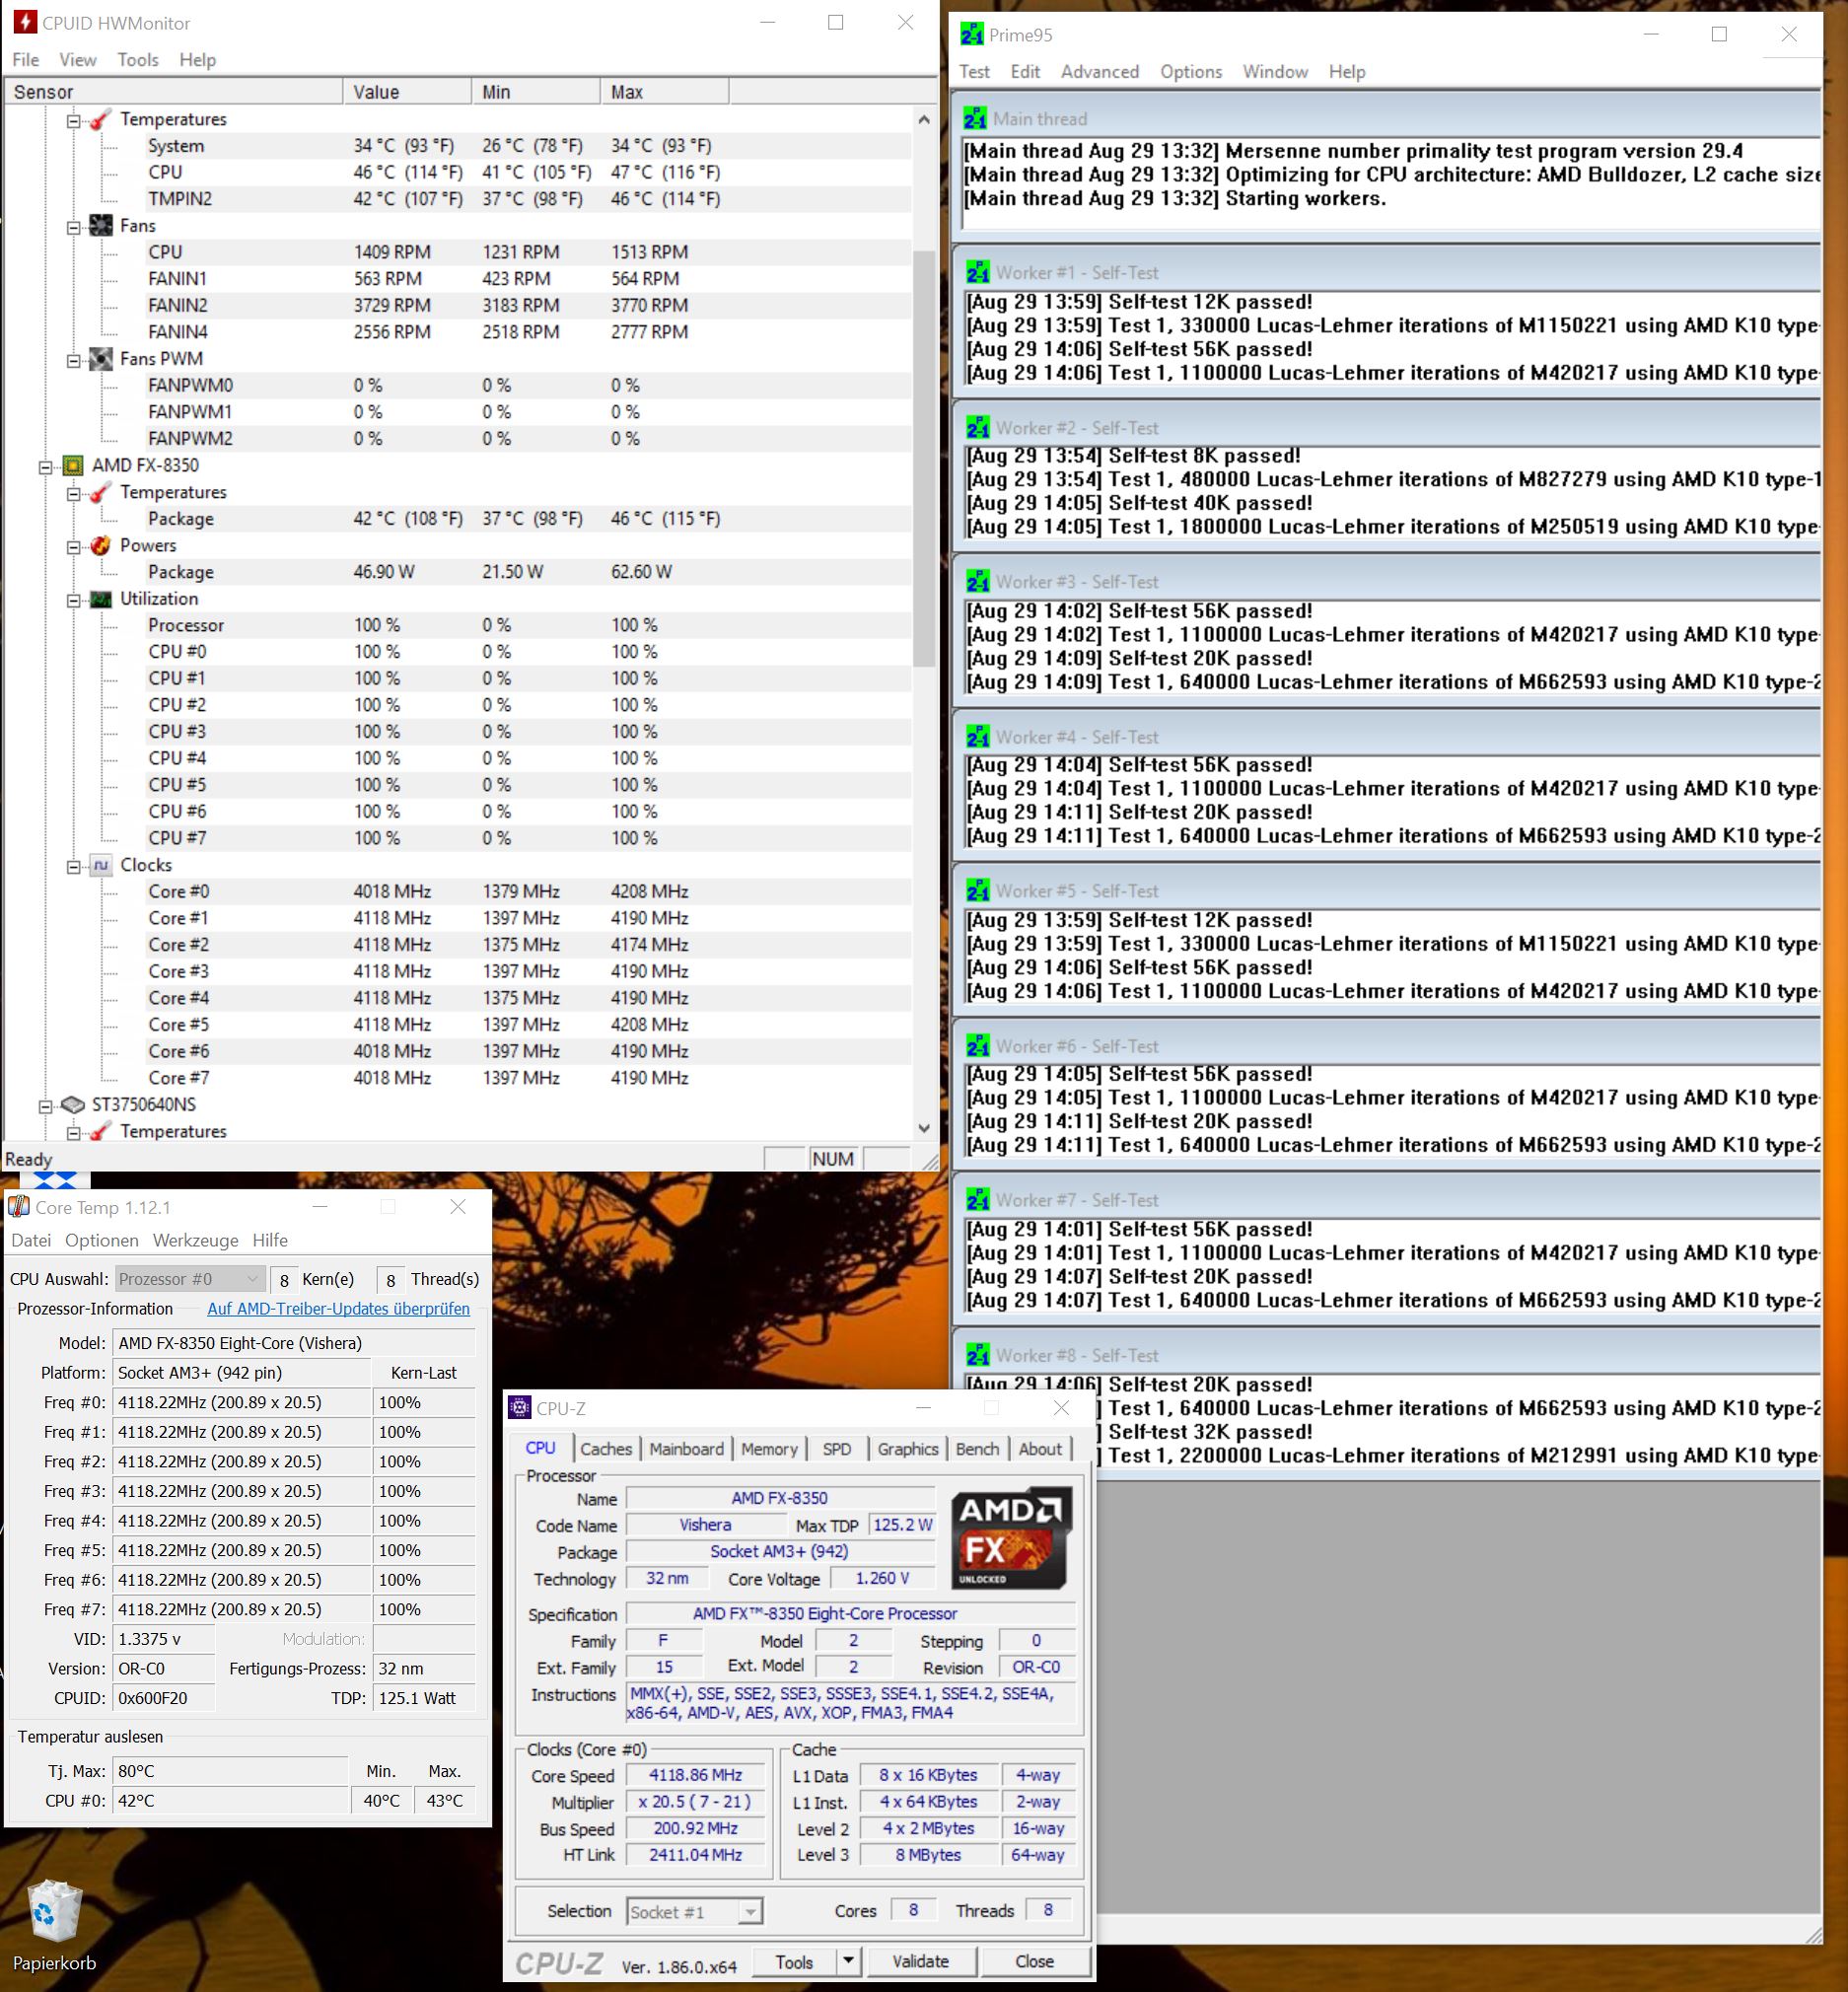Click the Core Temp title bar icon
The width and height of the screenshot is (1848, 1992).
coord(19,1207)
